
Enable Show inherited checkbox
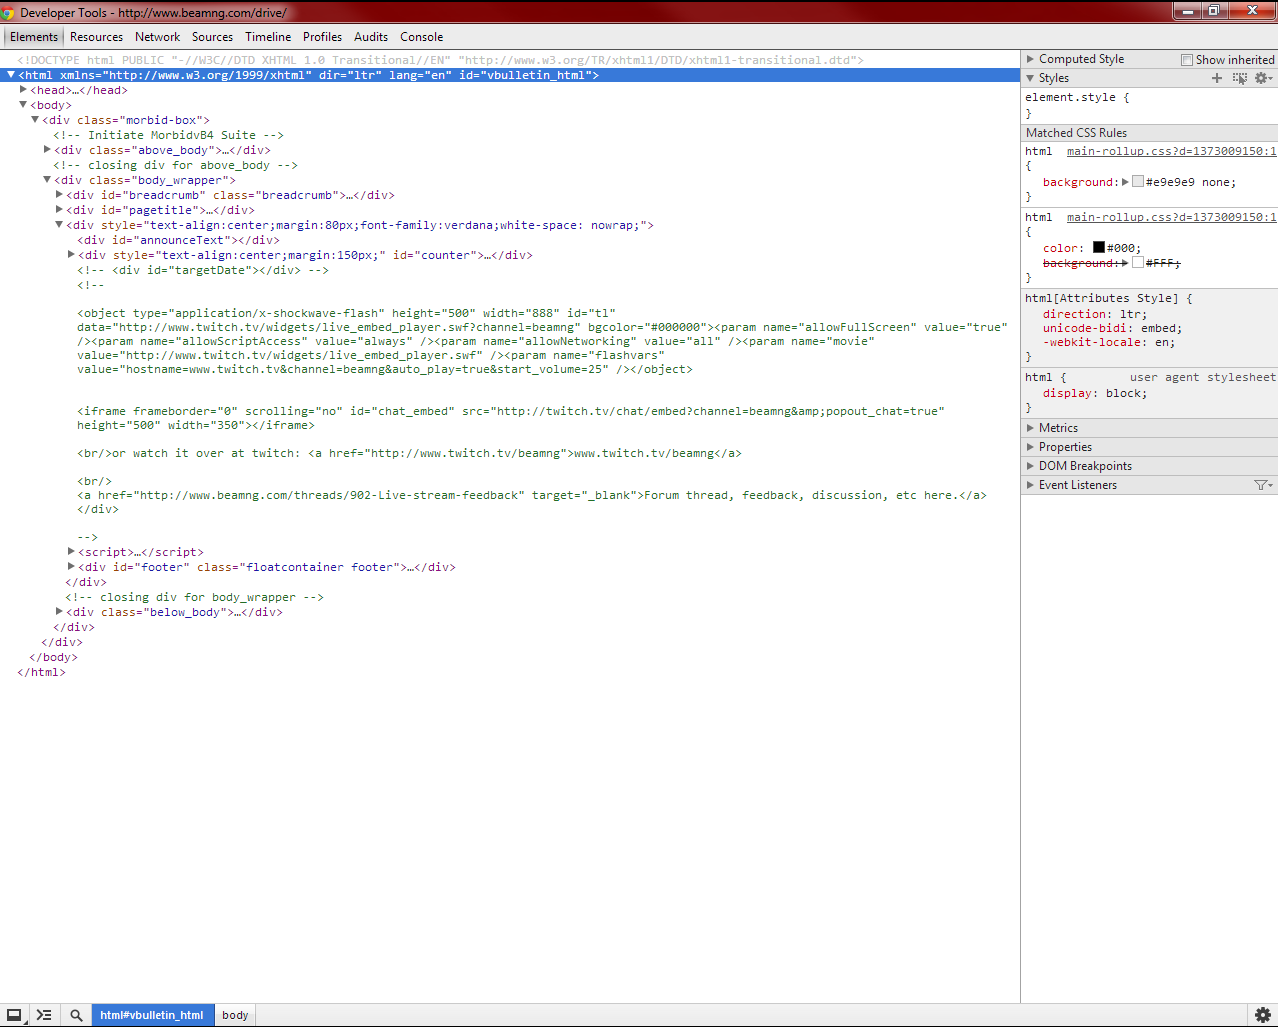pos(1187,60)
